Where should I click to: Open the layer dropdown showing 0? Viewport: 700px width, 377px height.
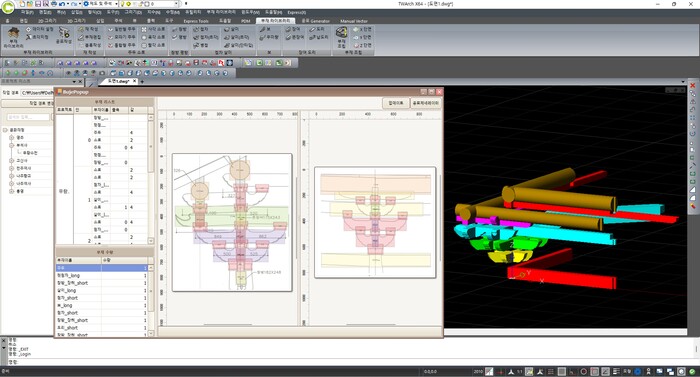pyautogui.click(x=149, y=4)
